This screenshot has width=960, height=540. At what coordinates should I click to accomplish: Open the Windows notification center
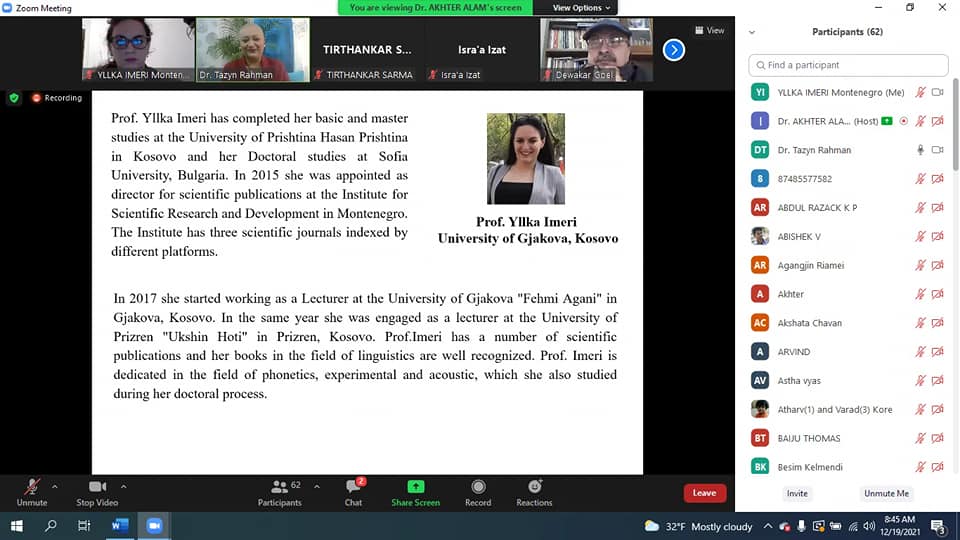(938, 527)
